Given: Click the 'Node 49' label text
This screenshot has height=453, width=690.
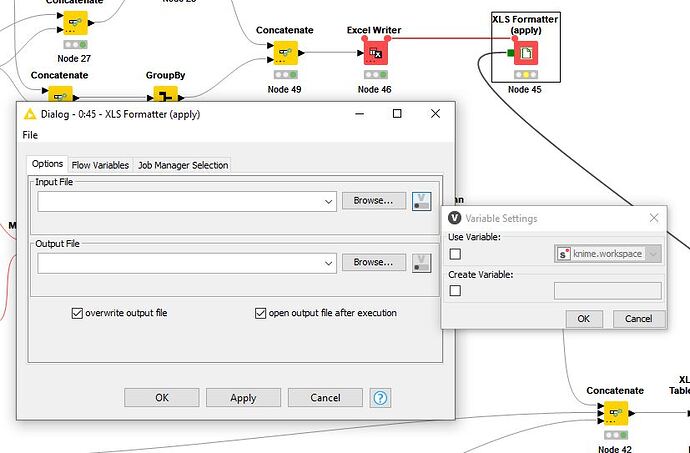Looking at the screenshot, I should (284, 89).
